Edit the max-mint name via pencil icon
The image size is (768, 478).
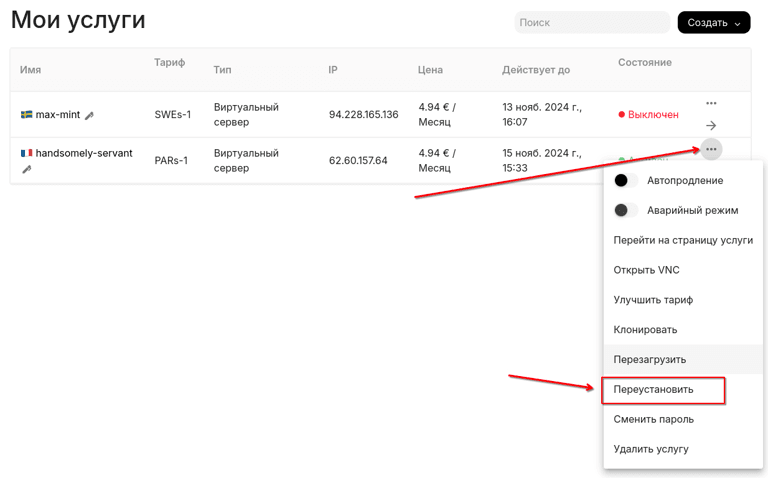coord(89,116)
